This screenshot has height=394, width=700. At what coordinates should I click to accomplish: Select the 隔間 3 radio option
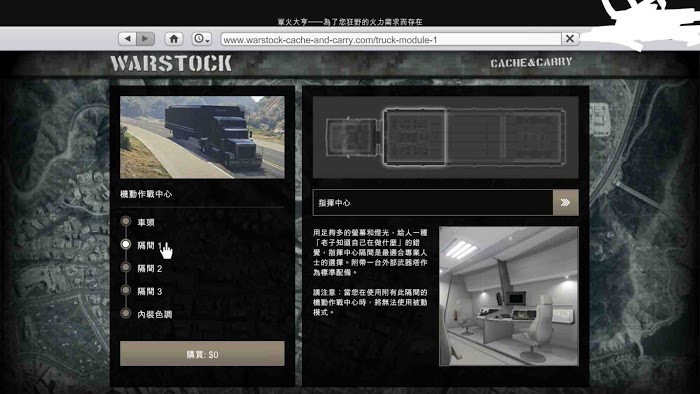(x=126, y=290)
